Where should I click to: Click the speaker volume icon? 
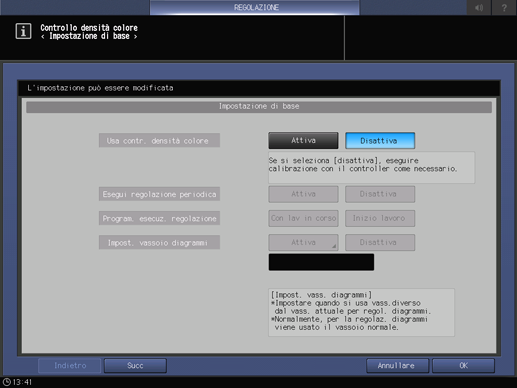[479, 7]
